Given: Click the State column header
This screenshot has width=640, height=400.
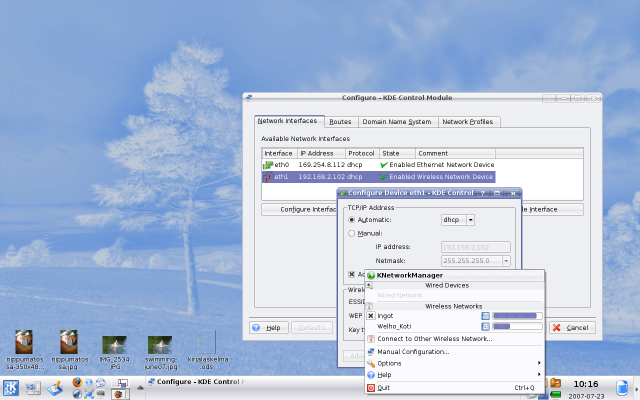Looking at the screenshot, I should tap(397, 153).
